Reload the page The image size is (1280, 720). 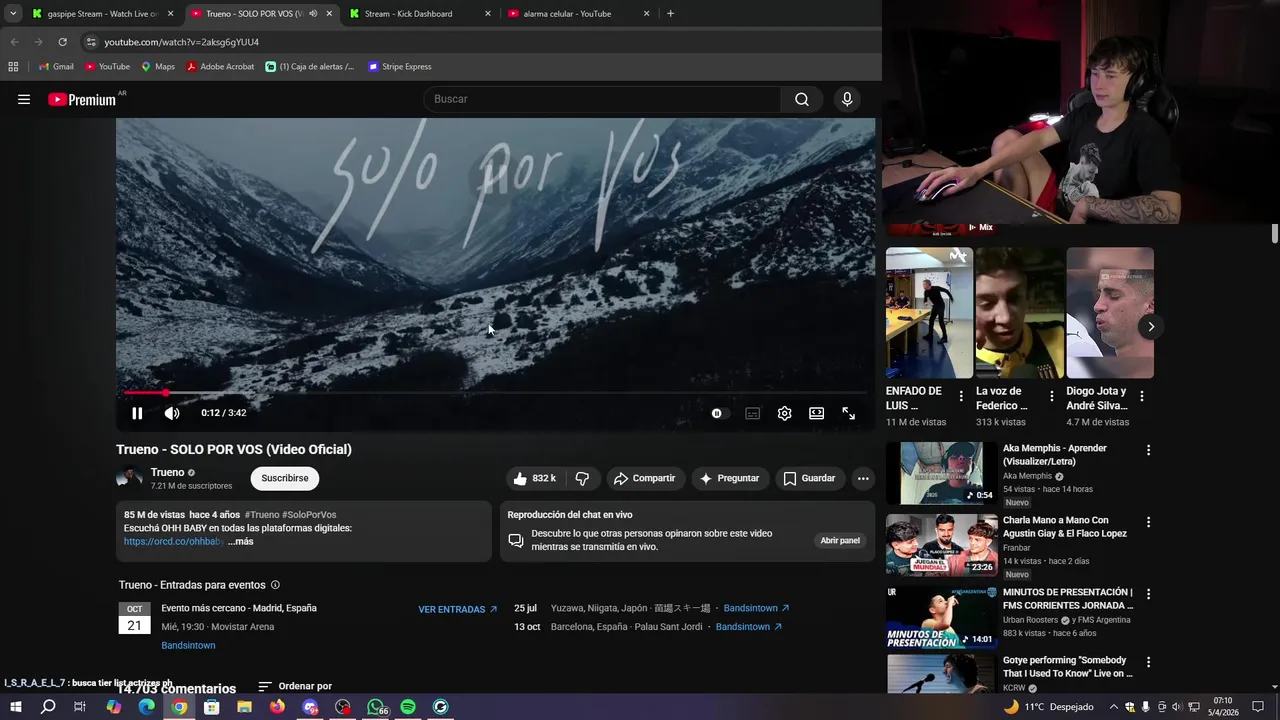(x=62, y=42)
